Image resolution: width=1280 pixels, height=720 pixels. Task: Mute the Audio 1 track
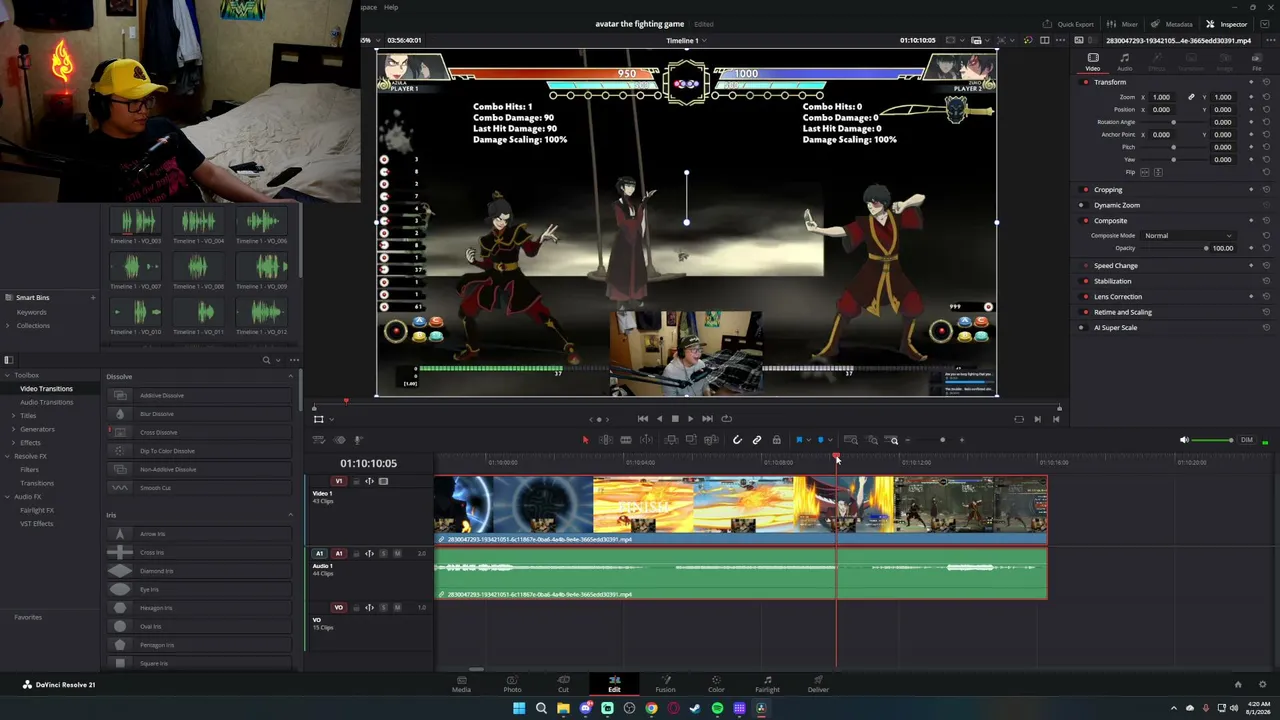(397, 554)
